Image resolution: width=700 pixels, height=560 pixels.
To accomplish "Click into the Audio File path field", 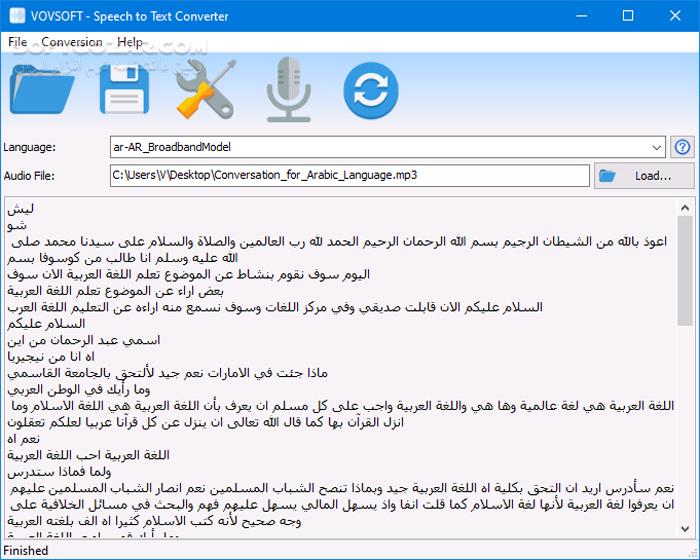I will tap(350, 175).
